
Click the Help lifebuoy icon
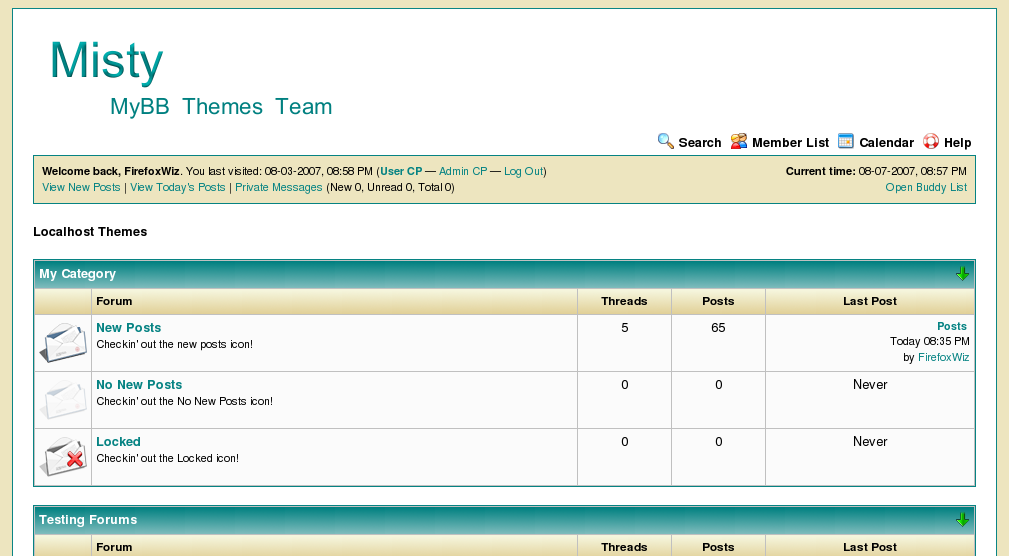(931, 141)
